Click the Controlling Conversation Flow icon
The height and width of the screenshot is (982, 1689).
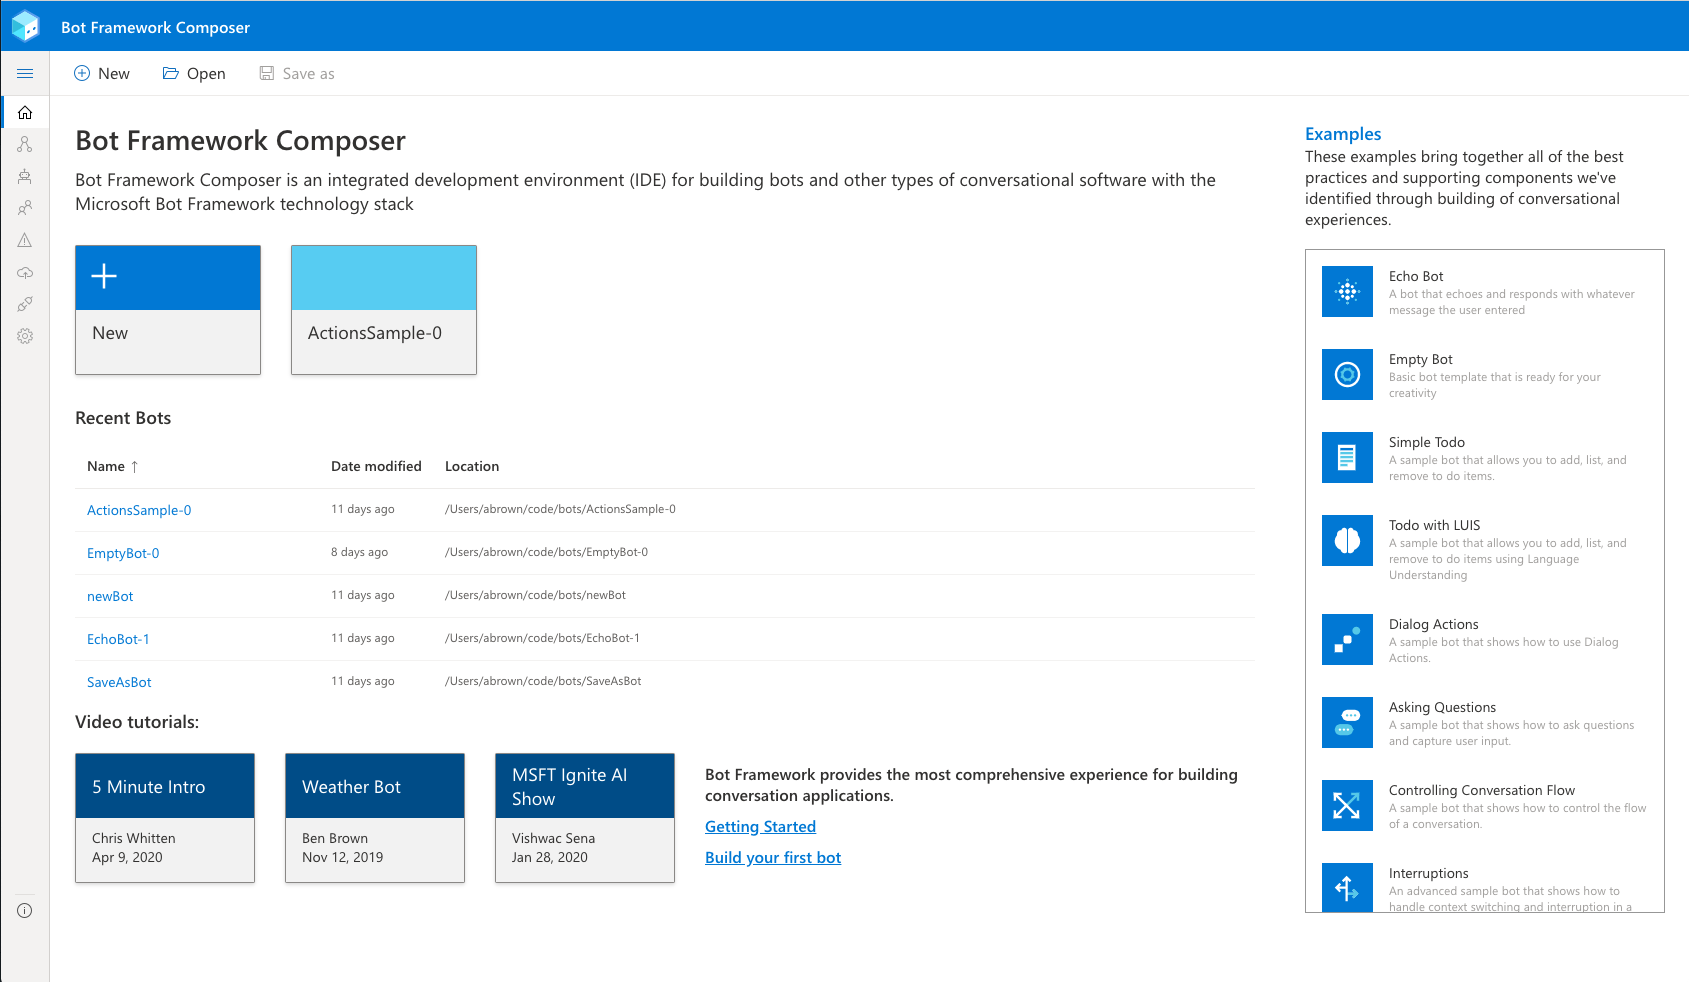pos(1347,806)
